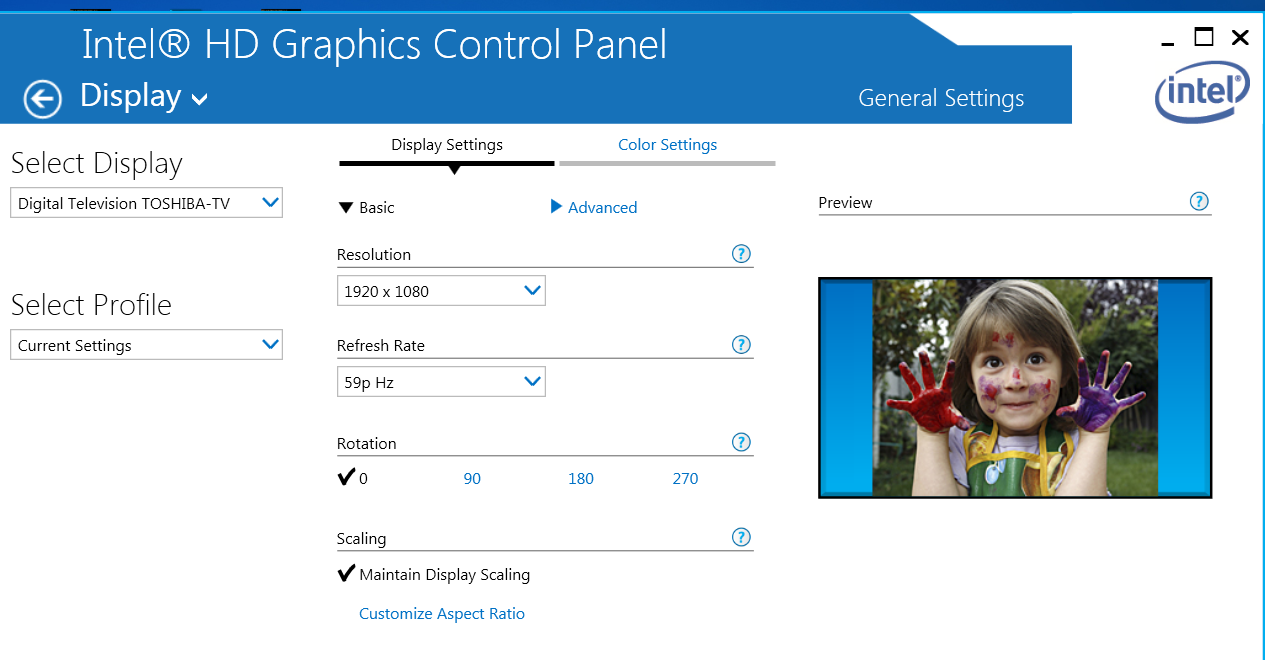Click the preview image of the child
The width and height of the screenshot is (1265, 660).
[1015, 387]
